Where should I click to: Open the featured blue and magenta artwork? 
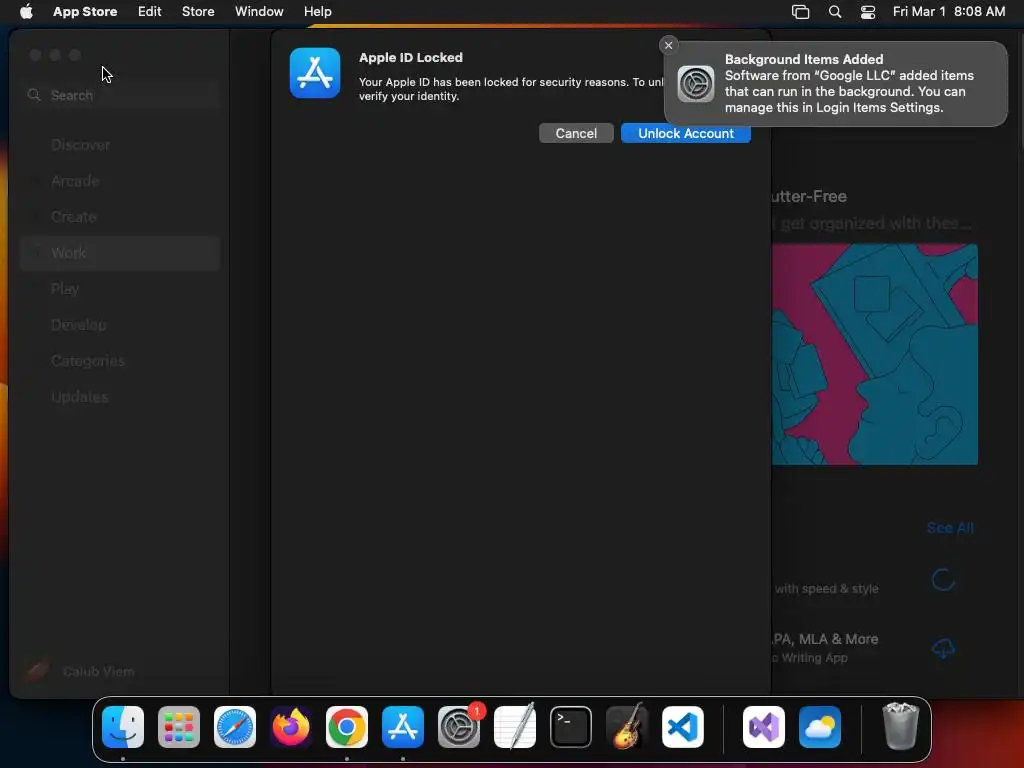pyautogui.click(x=874, y=355)
